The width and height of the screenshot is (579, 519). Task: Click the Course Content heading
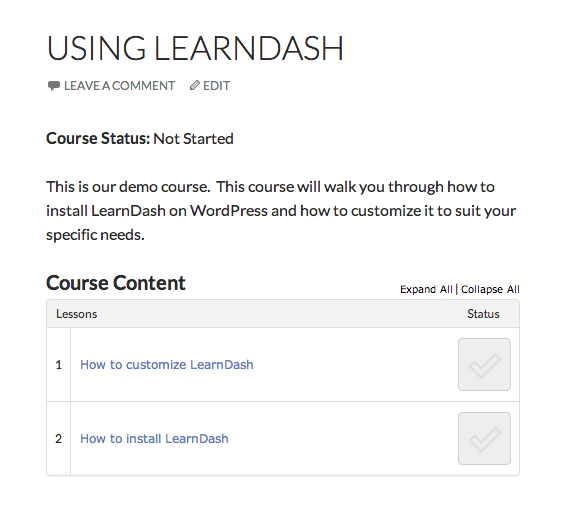(x=116, y=283)
